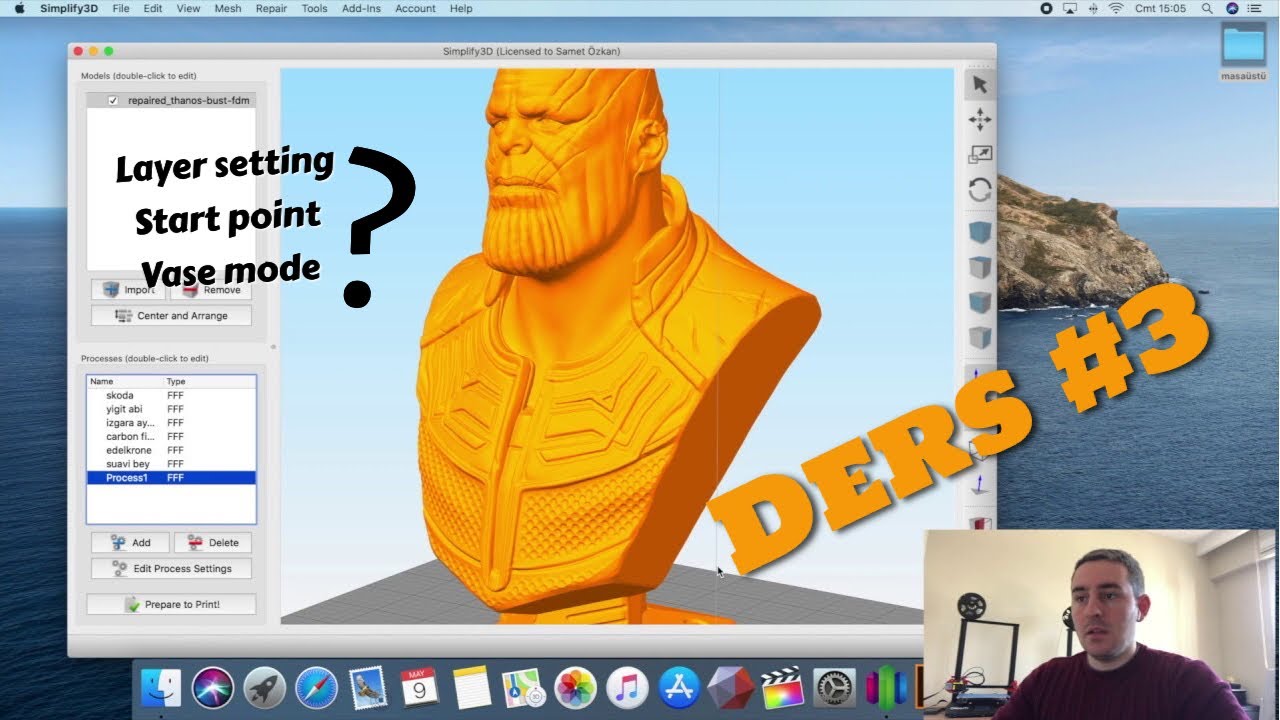Click Center and Arrange button

tap(171, 316)
